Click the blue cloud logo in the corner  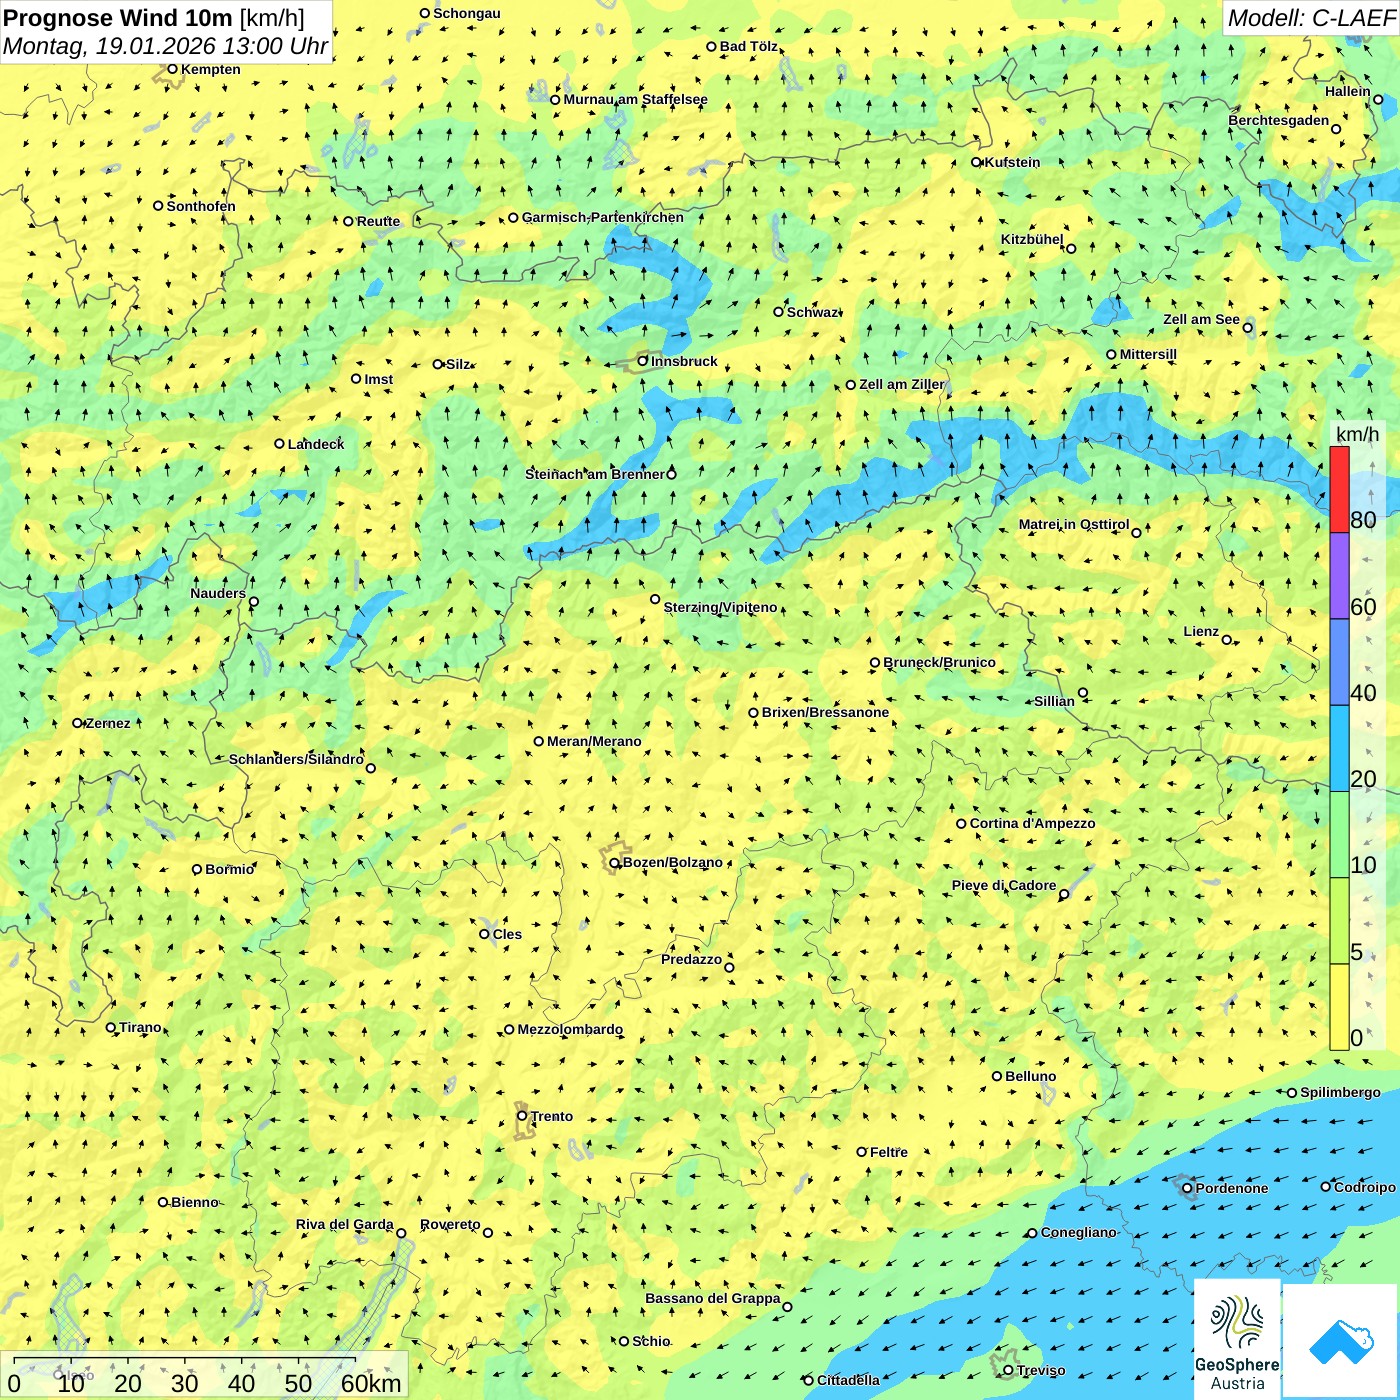1341,1341
